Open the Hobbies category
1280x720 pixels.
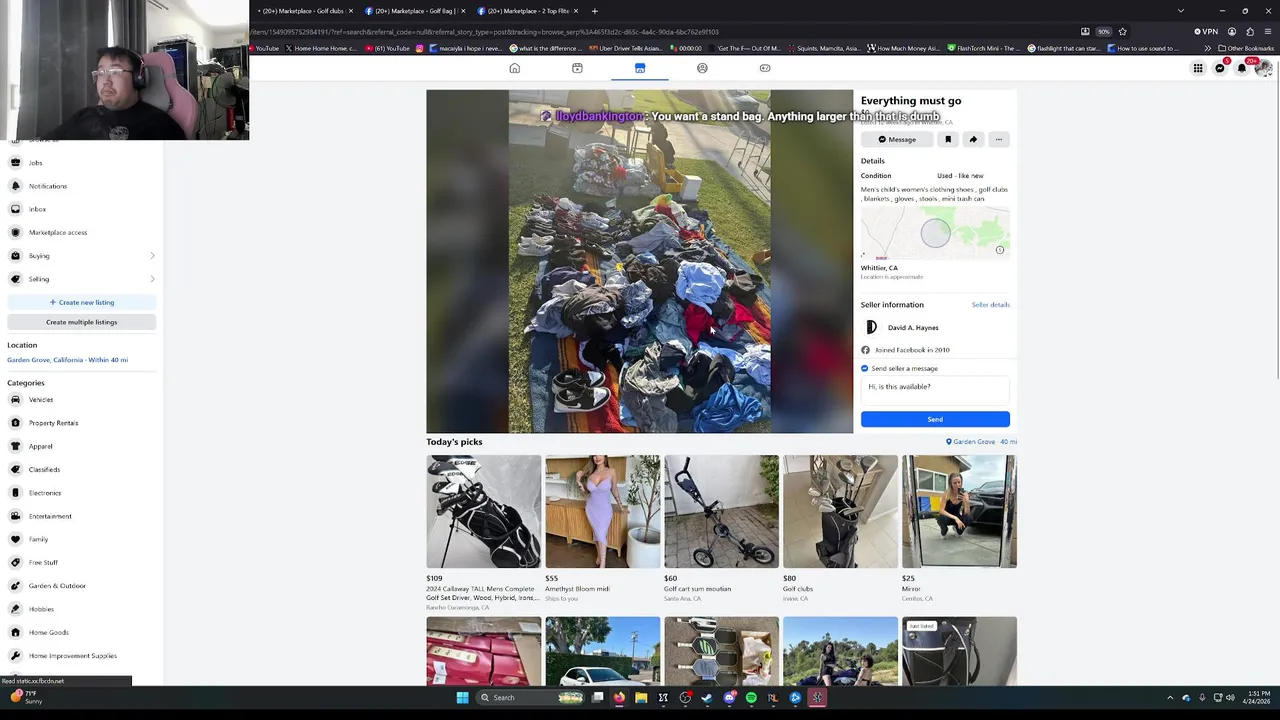pos(80,609)
